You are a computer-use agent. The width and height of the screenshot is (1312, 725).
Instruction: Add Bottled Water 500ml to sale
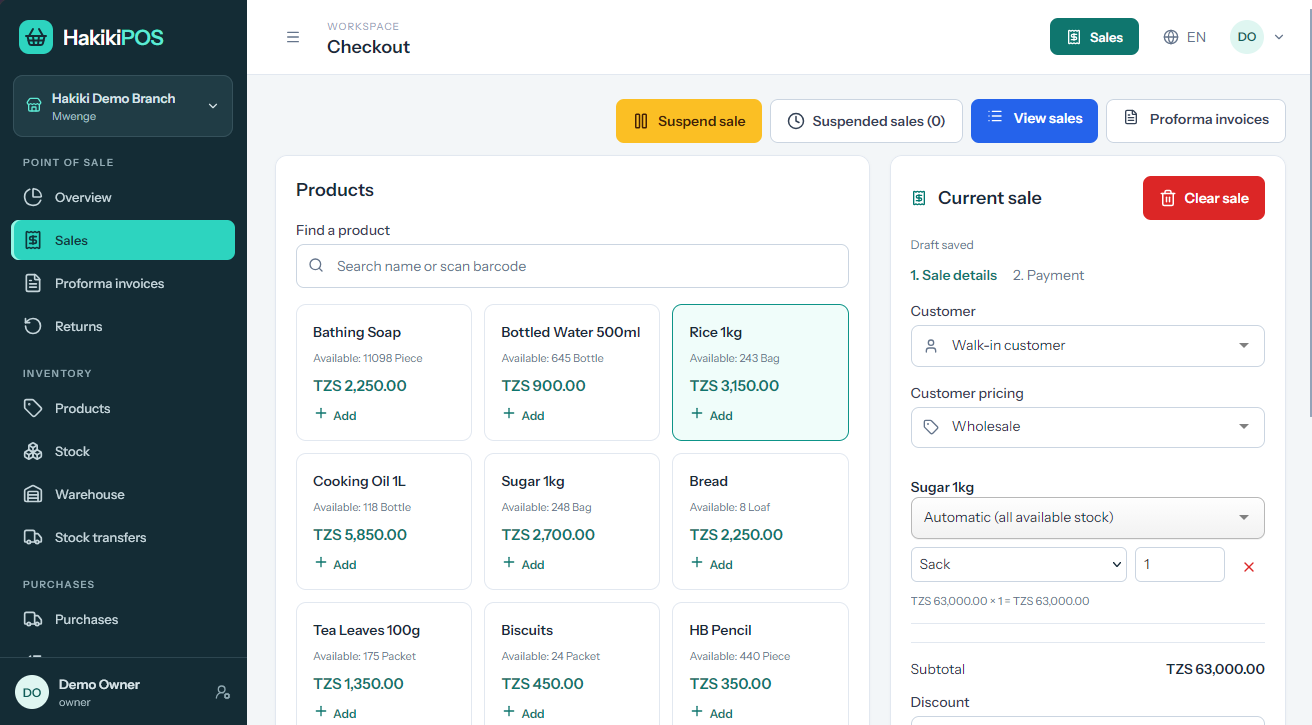click(x=524, y=415)
